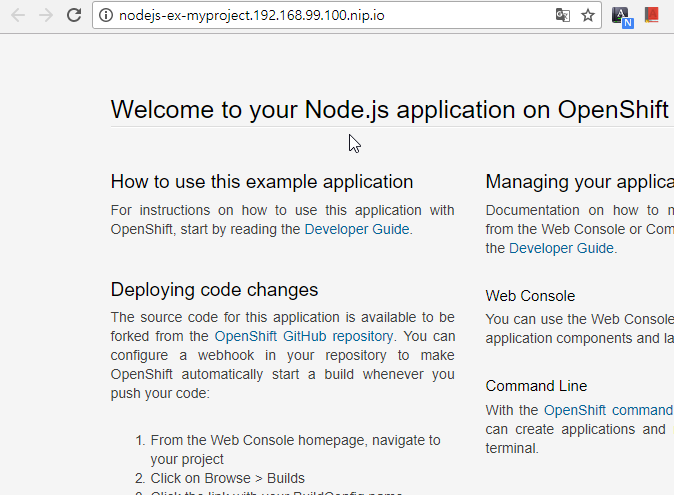The image size is (674, 495).
Task: Open the OpenShift command link under Command Line
Action: 609,410
